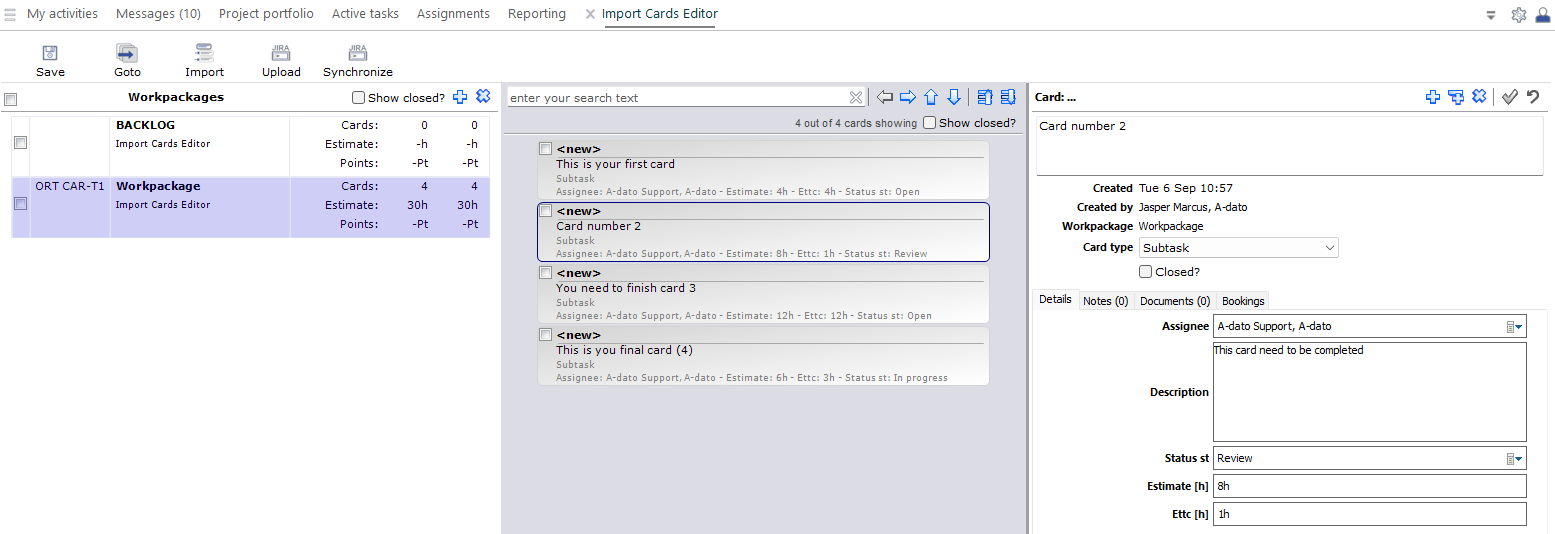
Task: Click the JIRA Synchronize icon
Action: pos(358,54)
